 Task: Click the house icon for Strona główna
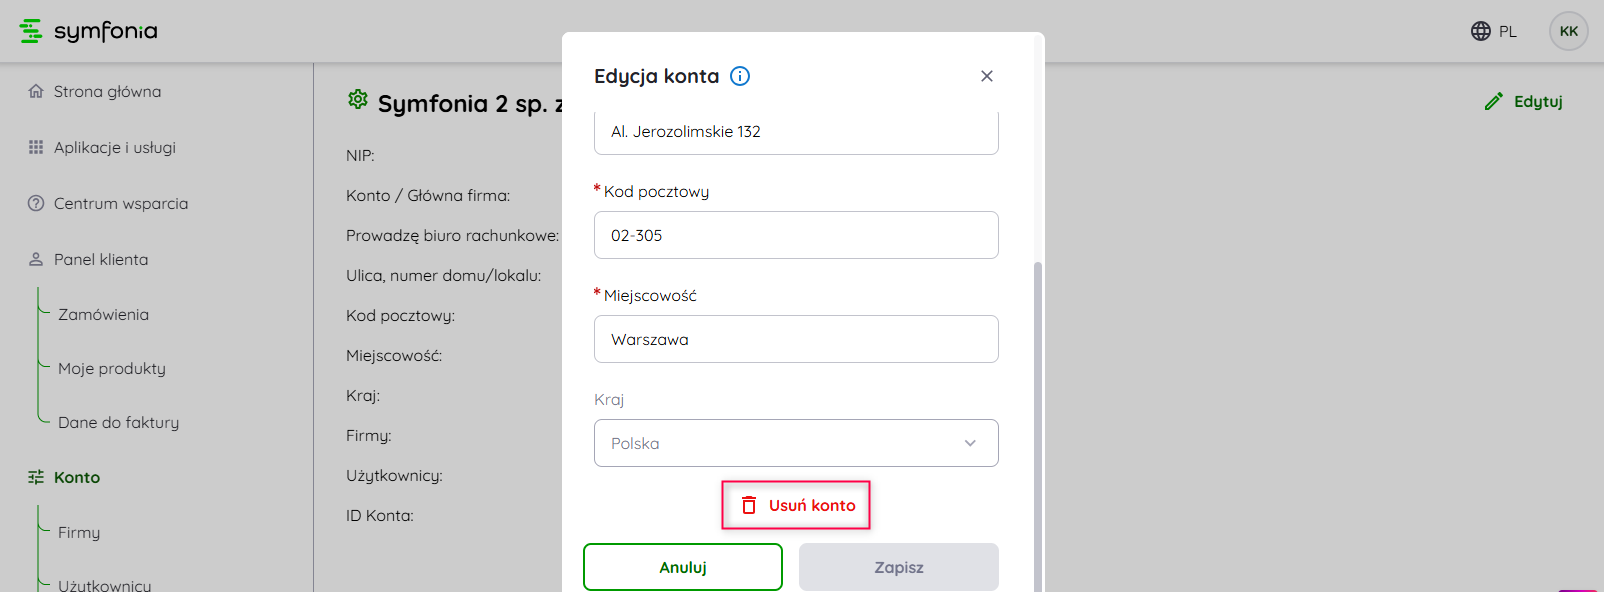36,91
